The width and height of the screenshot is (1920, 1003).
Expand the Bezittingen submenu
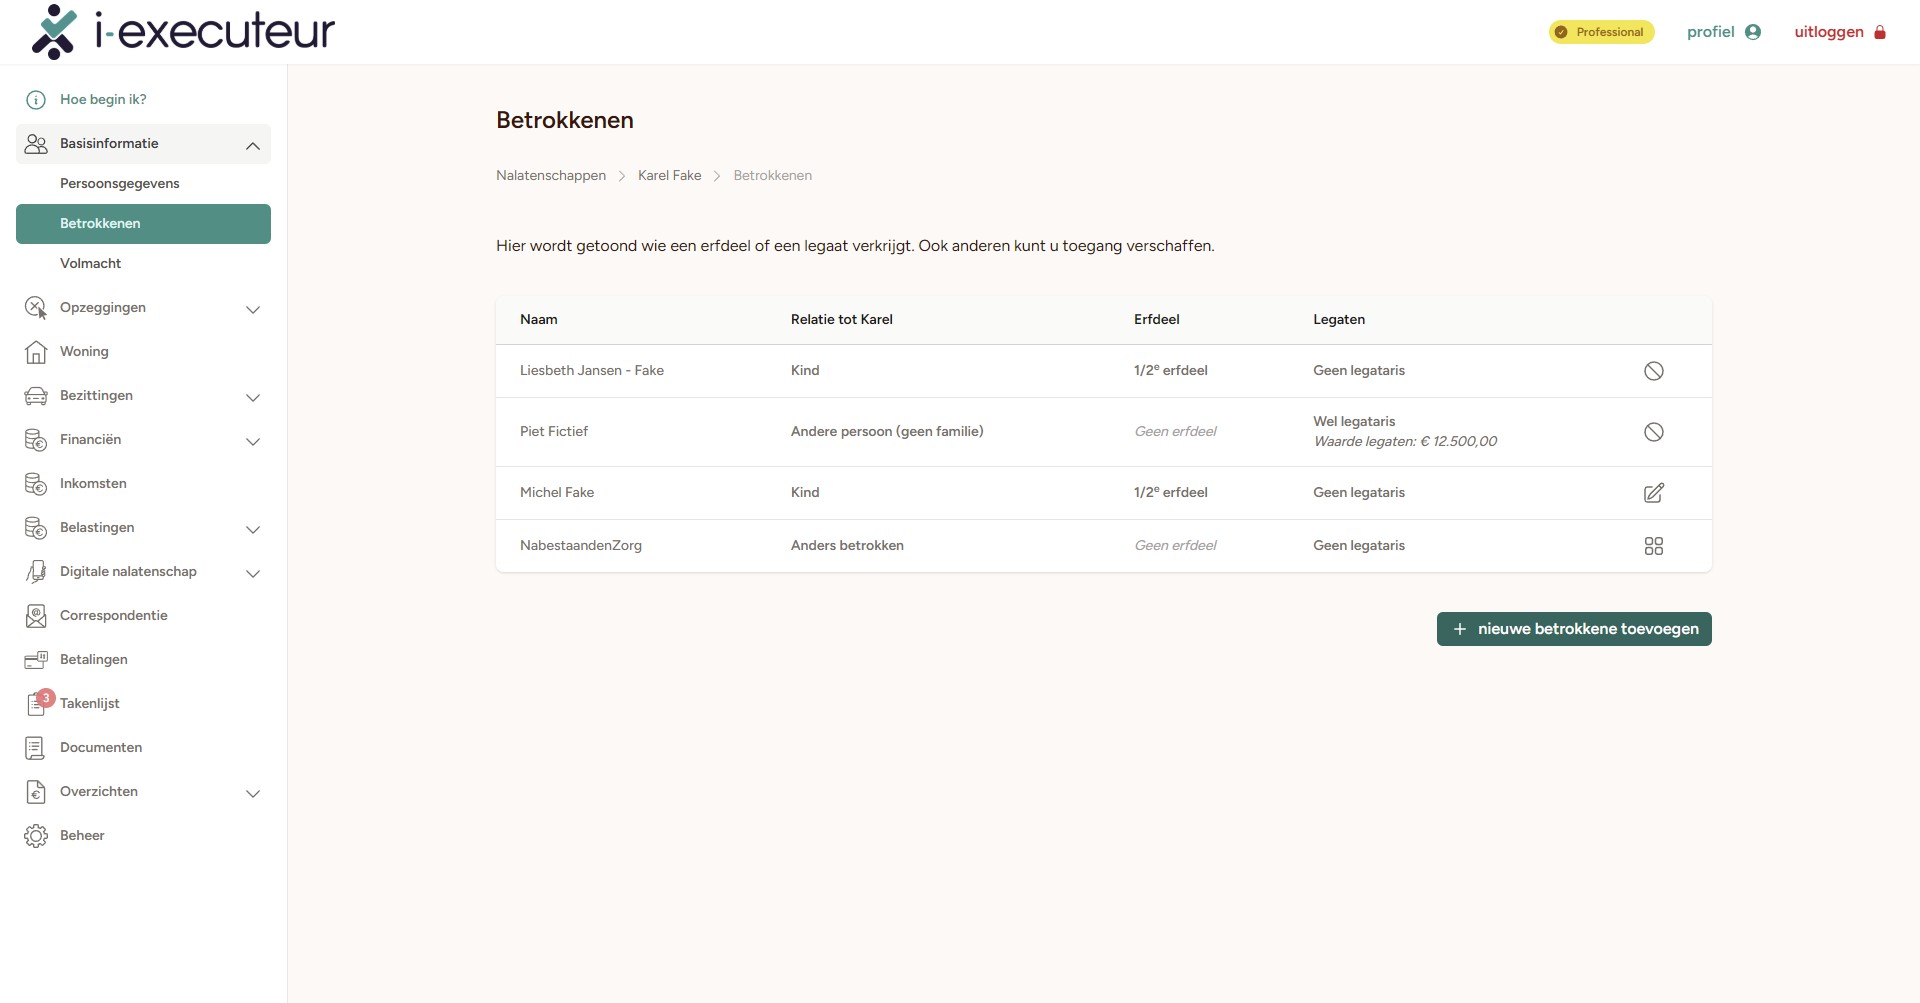tap(253, 397)
